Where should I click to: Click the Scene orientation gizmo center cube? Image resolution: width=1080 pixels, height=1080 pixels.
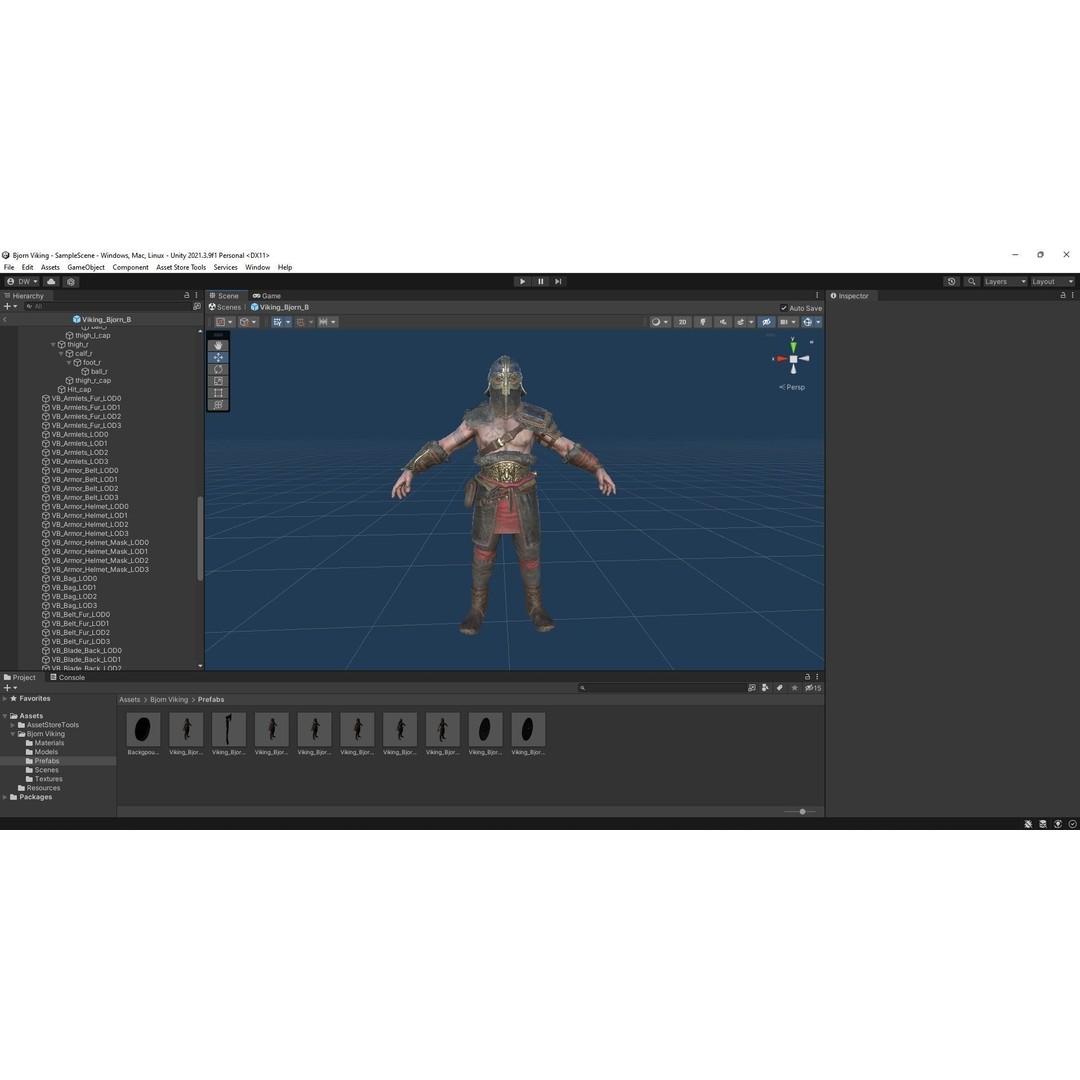(x=793, y=360)
